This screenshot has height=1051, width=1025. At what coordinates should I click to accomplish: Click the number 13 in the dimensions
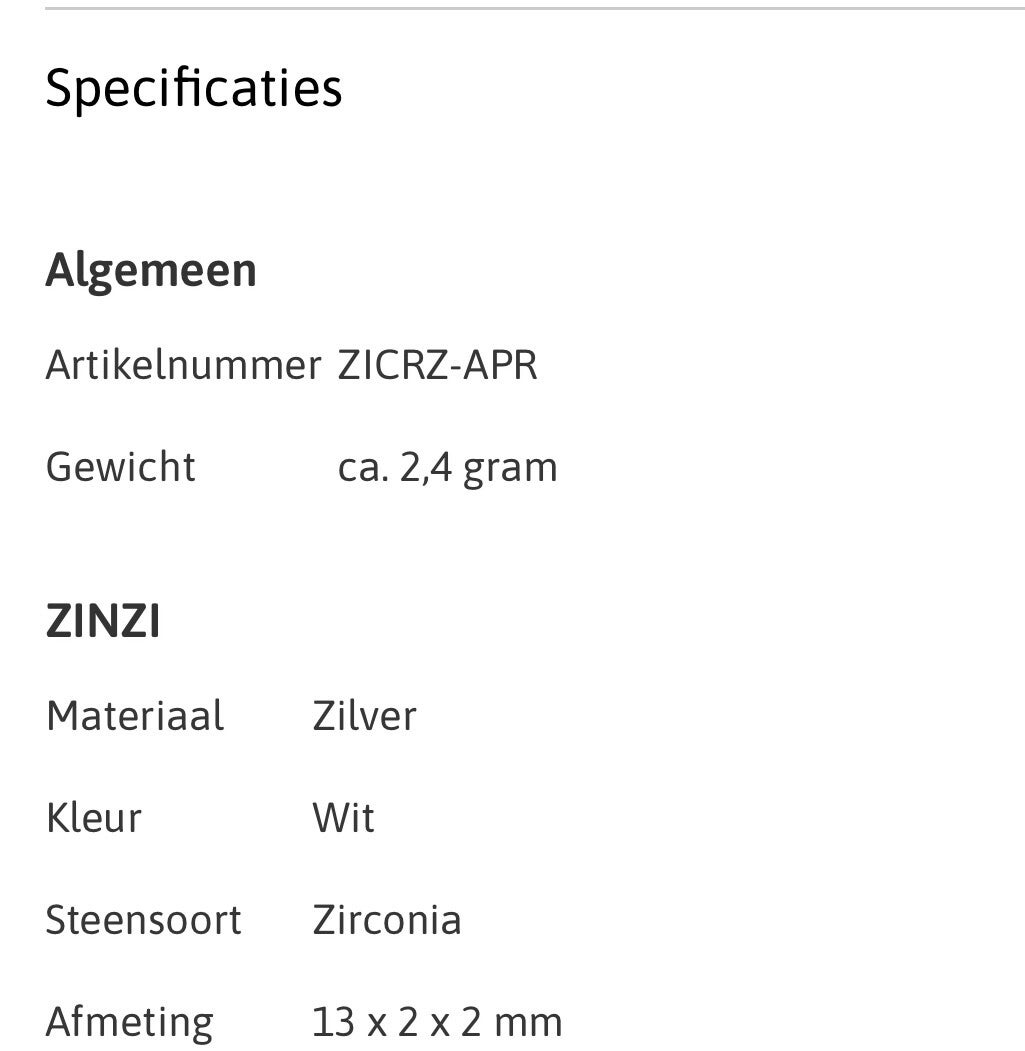pos(334,1022)
